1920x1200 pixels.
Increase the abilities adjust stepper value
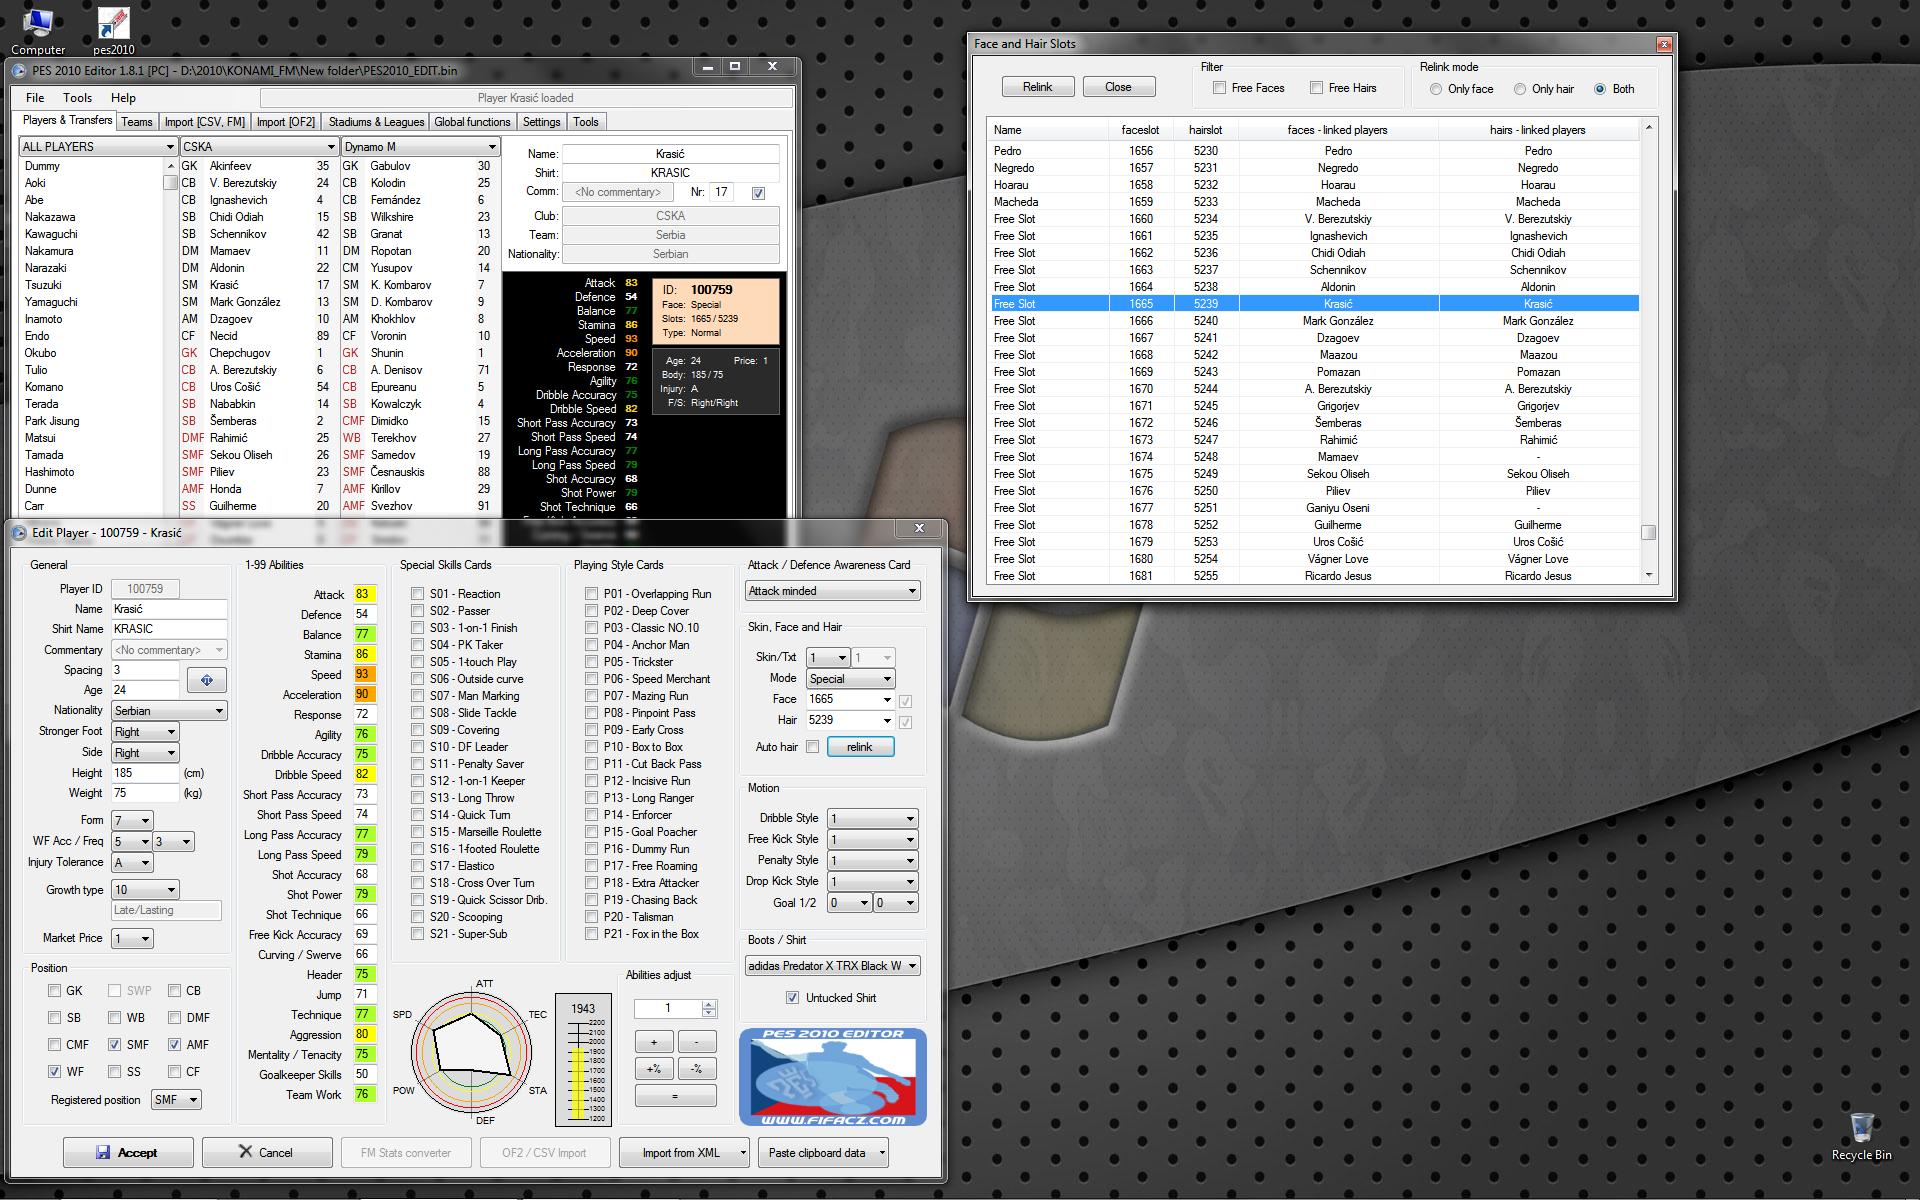point(709,1004)
